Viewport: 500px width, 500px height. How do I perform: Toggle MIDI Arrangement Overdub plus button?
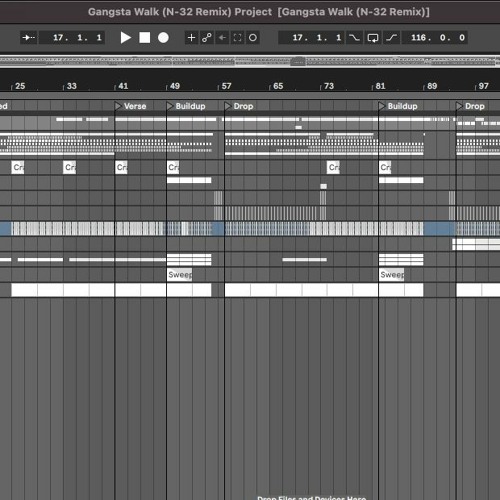pyautogui.click(x=191, y=38)
